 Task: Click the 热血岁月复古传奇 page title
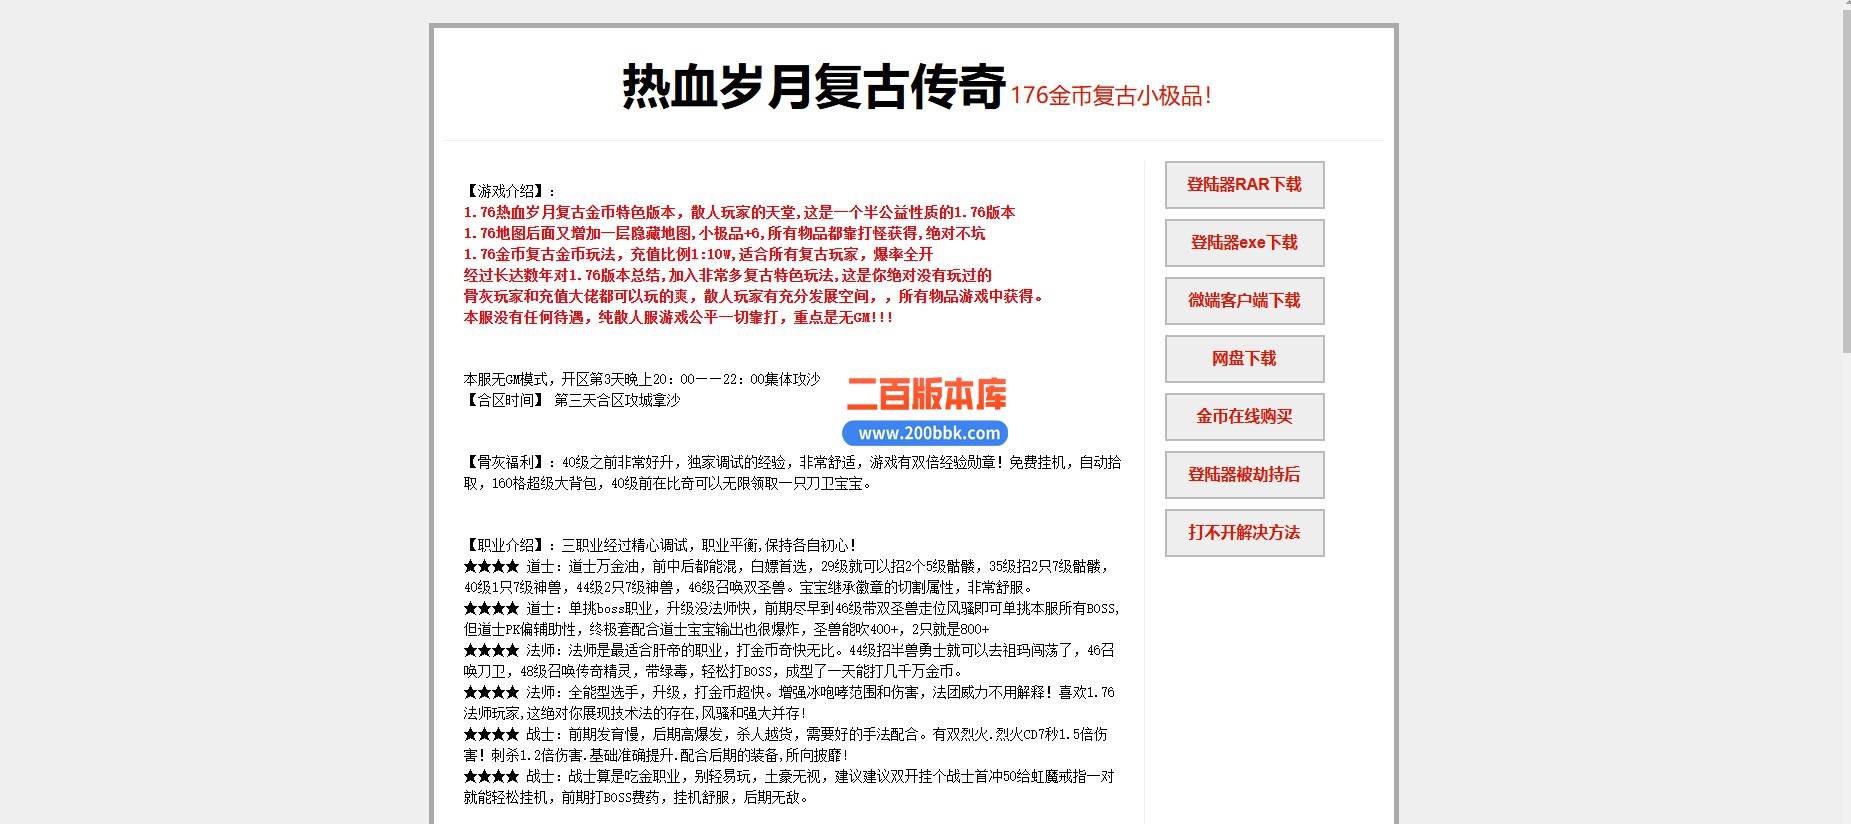tap(813, 86)
